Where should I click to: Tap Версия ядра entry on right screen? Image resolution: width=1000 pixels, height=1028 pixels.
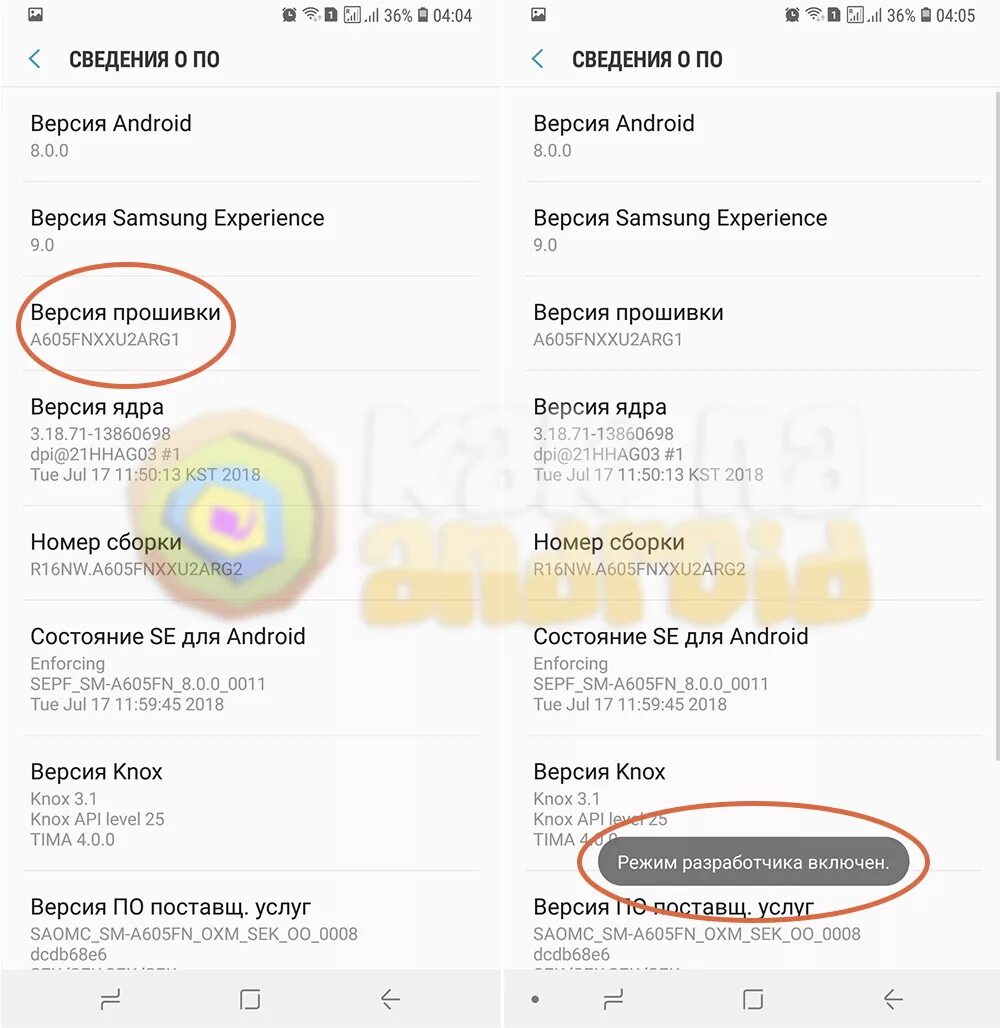click(754, 439)
